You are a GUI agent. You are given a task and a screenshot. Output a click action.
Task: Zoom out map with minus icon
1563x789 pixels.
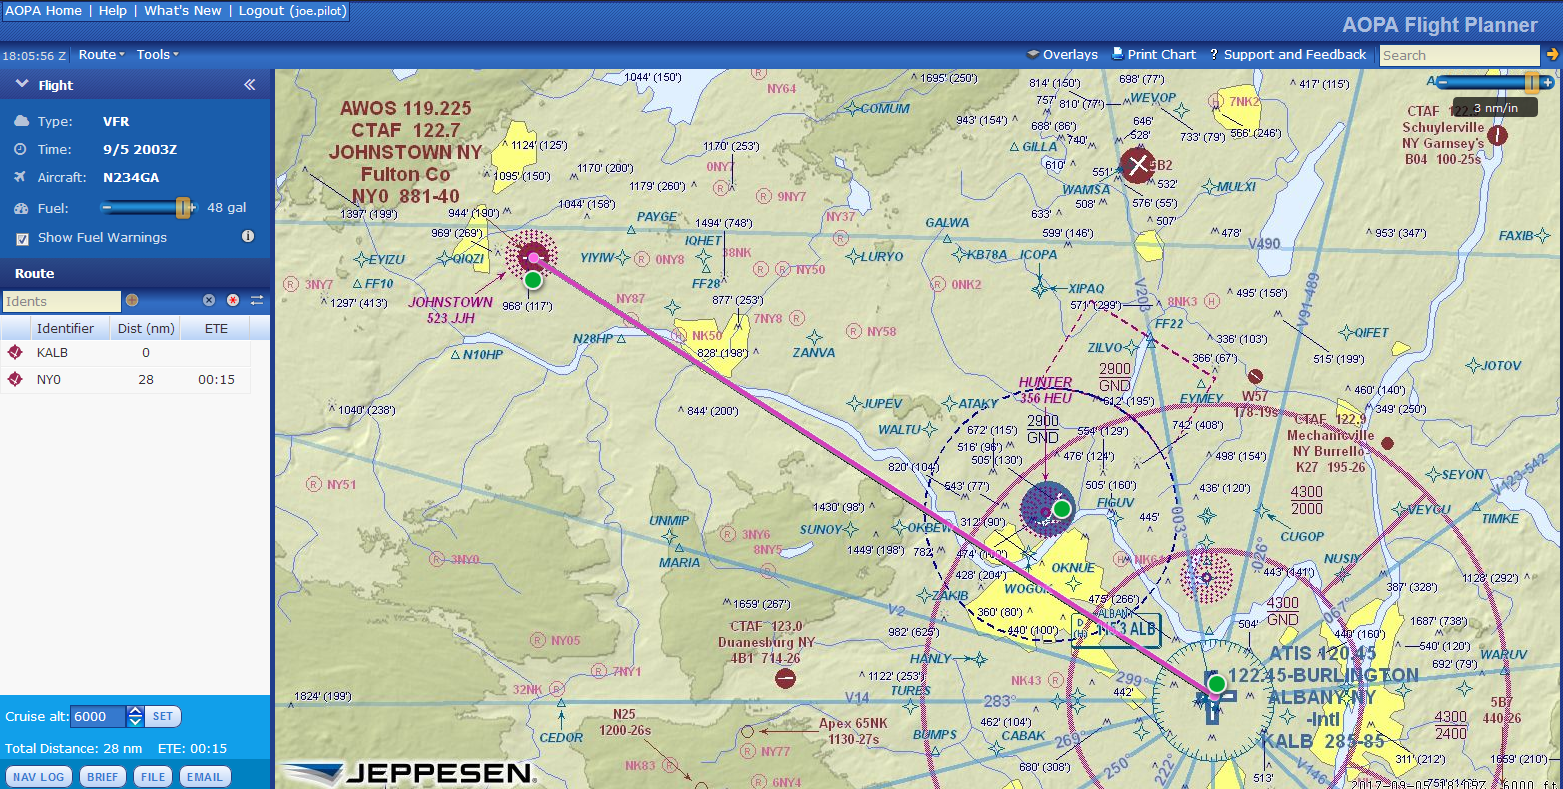pos(1441,82)
